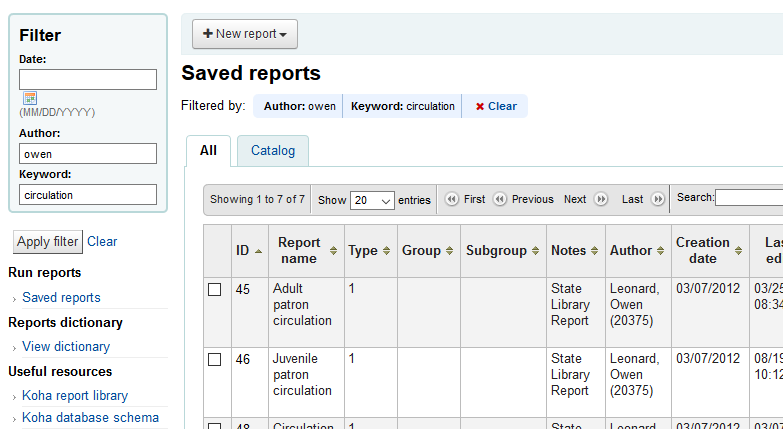Sort by Report name column arrows
Image resolution: width=783 pixels, height=429 pixels.
(x=334, y=251)
